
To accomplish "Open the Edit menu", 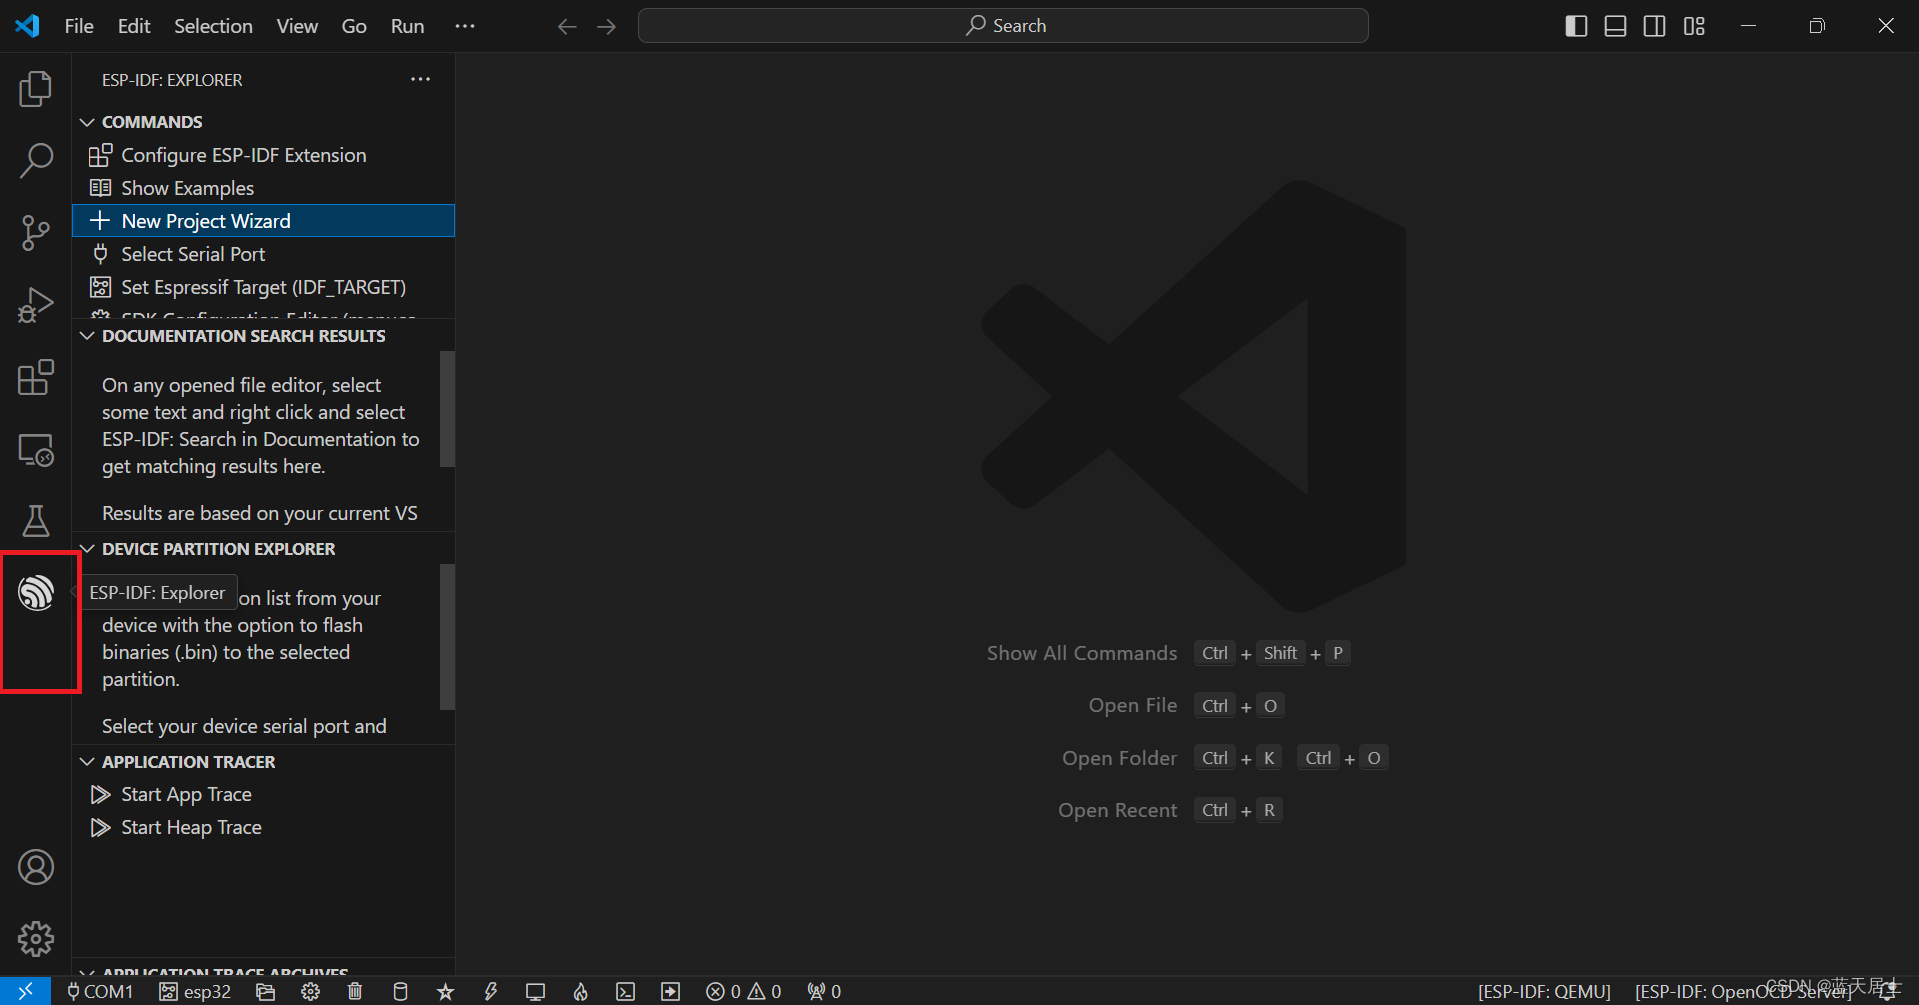I will pos(134,26).
